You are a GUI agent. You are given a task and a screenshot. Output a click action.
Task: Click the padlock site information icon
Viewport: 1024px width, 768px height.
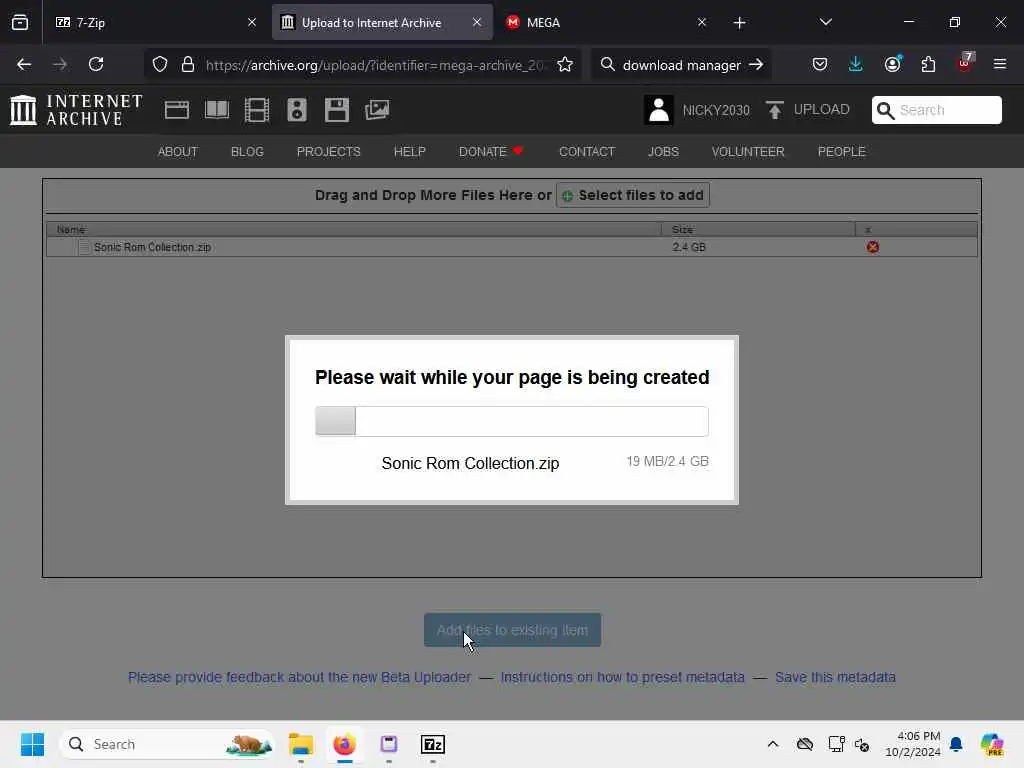pyautogui.click(x=188, y=65)
